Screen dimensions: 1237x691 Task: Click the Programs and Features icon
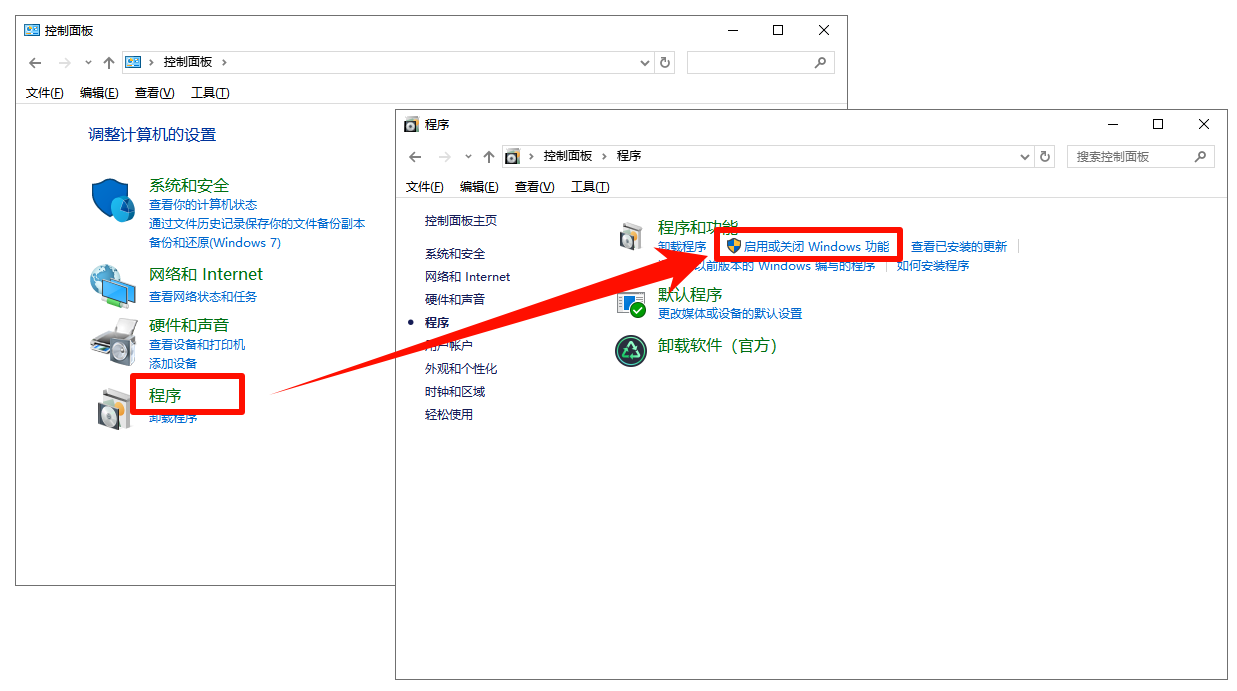[631, 237]
